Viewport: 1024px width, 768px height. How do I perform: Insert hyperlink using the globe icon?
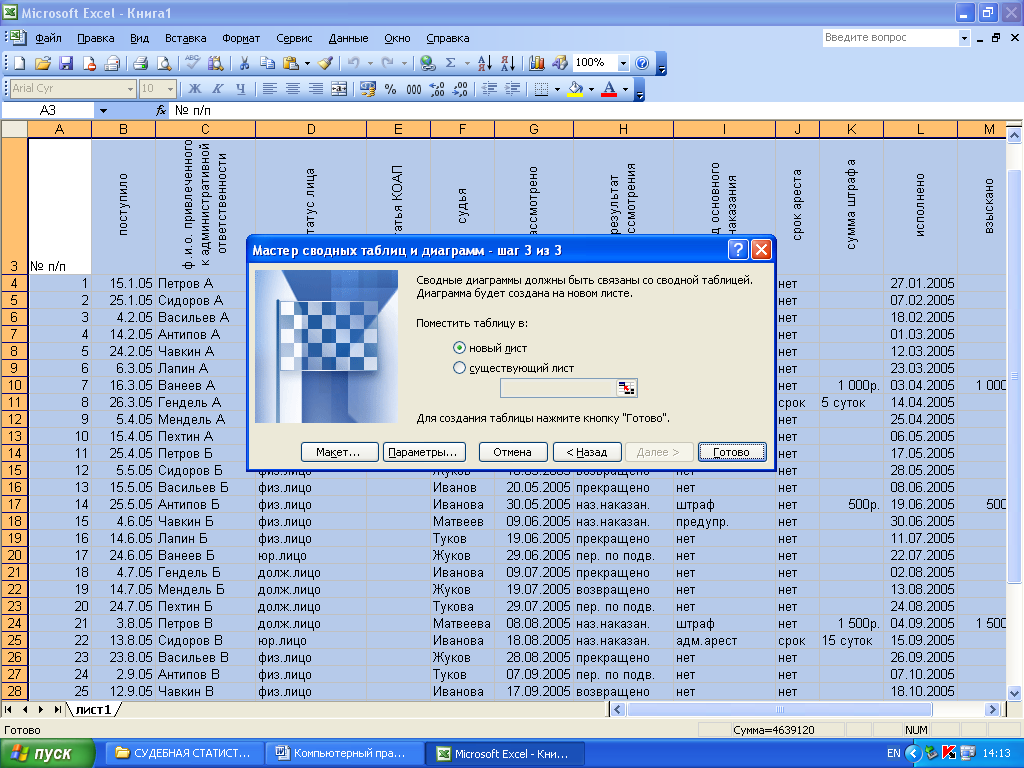(428, 63)
